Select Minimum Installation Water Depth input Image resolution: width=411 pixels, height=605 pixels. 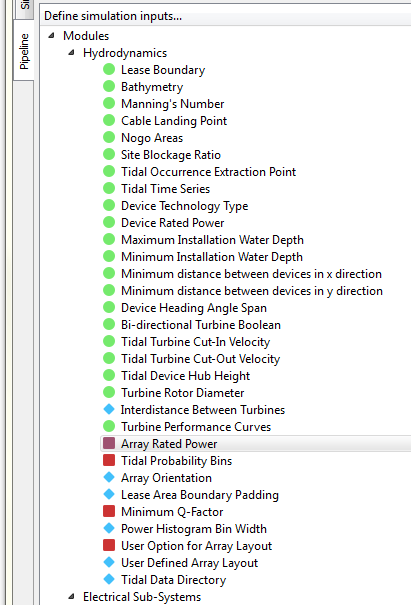tap(212, 257)
